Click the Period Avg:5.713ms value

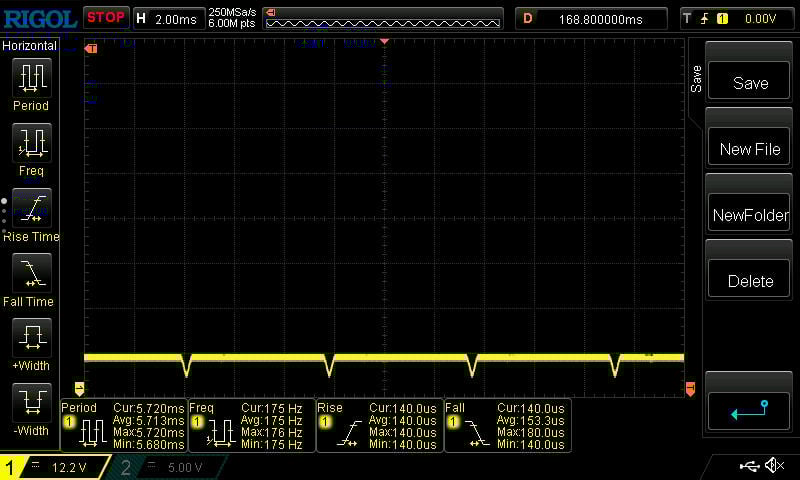pyautogui.click(x=148, y=421)
